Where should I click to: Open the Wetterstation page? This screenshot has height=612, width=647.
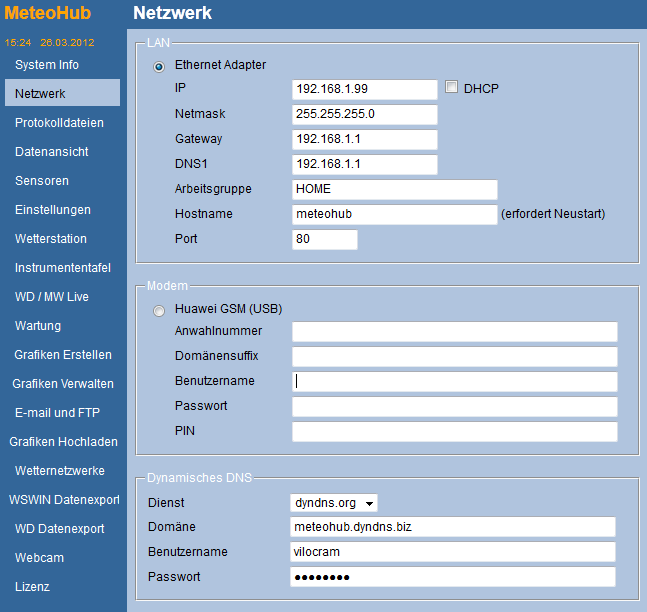pyautogui.click(x=50, y=239)
